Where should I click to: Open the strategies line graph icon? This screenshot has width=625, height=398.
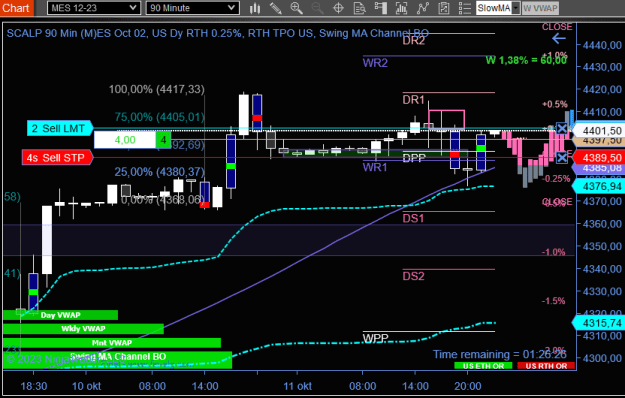(x=423, y=8)
